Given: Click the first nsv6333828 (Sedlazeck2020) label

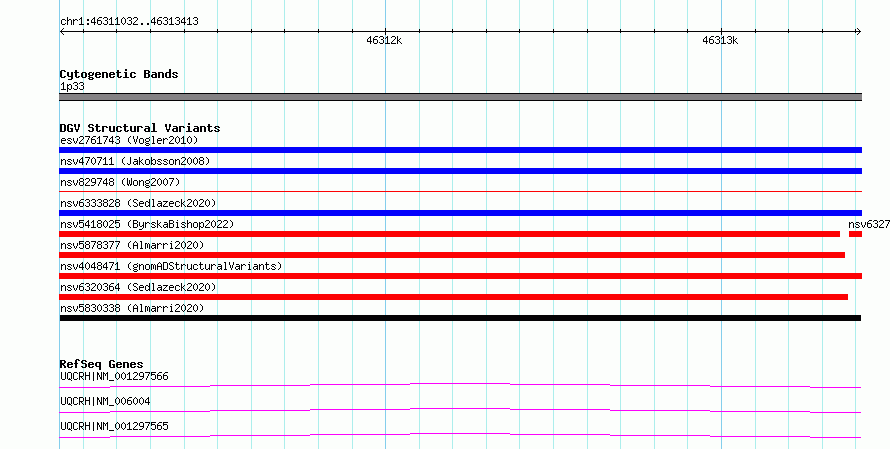Looking at the screenshot, I should (x=138, y=203).
